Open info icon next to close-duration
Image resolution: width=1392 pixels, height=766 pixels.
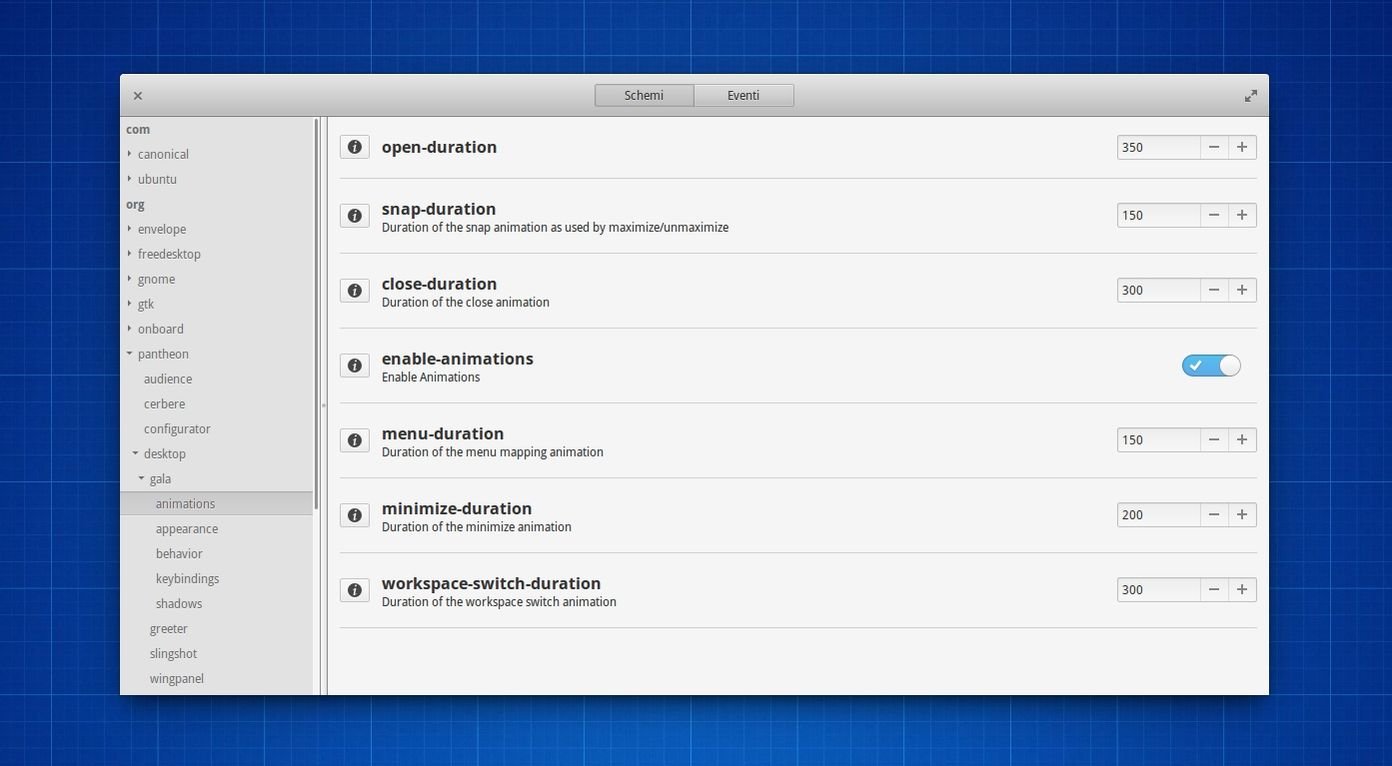(x=354, y=291)
